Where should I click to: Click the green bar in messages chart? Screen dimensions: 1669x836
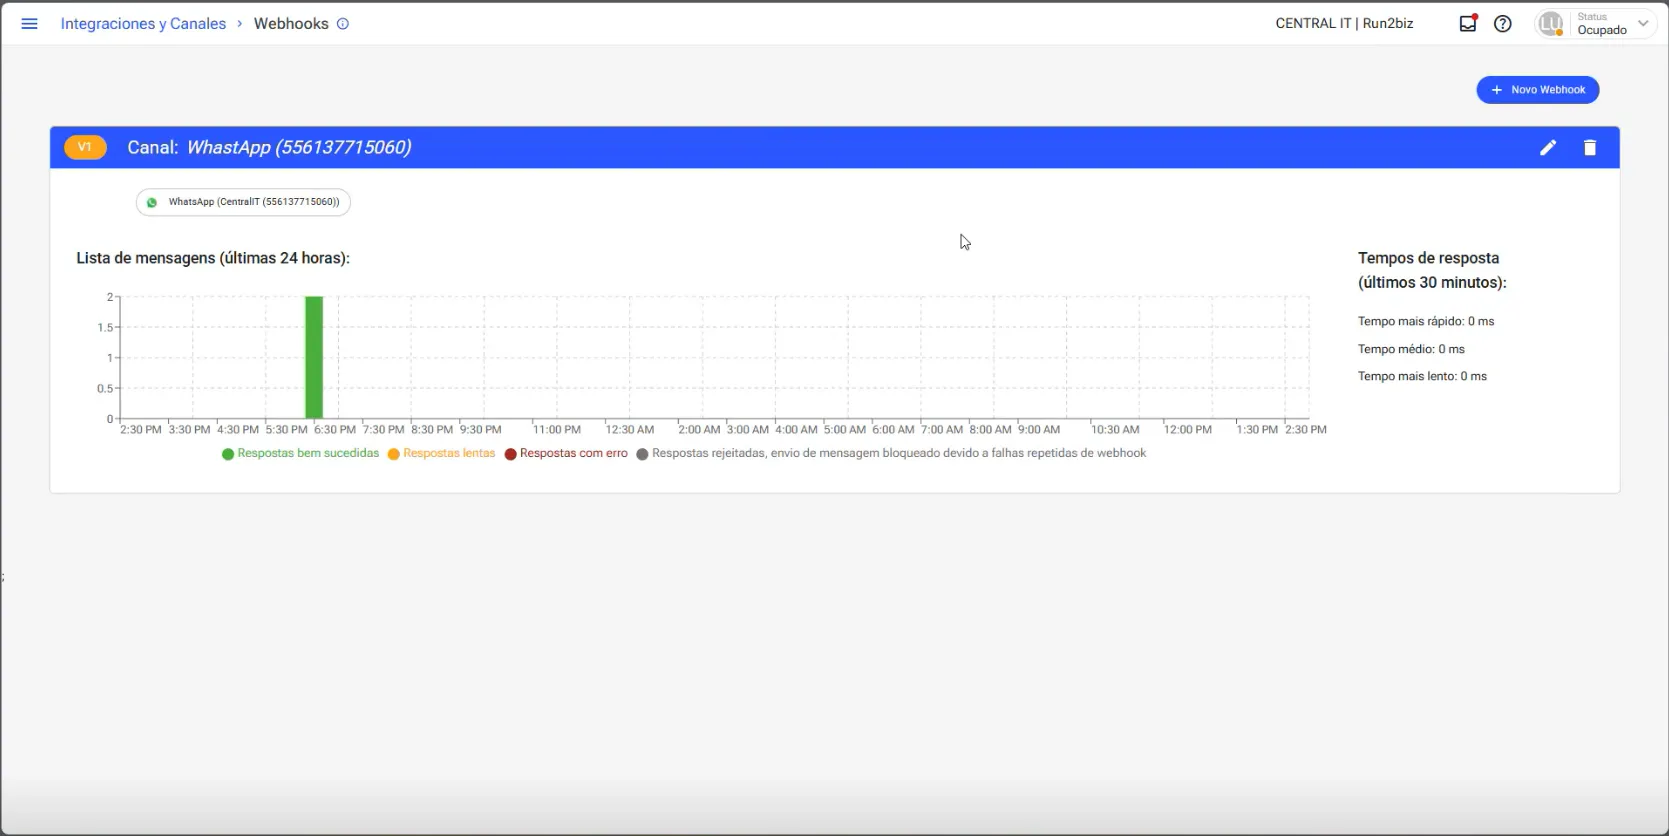(314, 357)
